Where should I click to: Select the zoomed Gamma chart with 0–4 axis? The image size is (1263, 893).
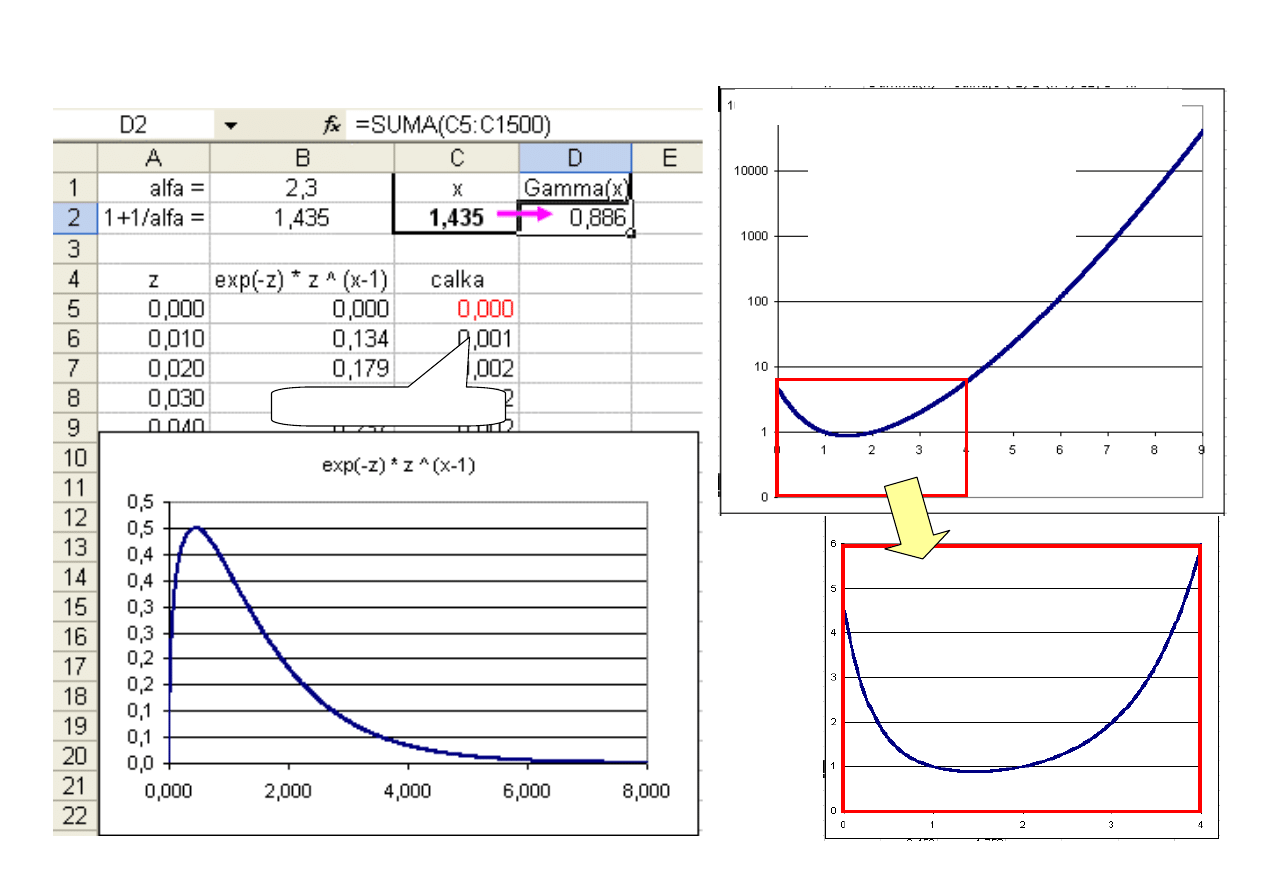tap(1022, 678)
